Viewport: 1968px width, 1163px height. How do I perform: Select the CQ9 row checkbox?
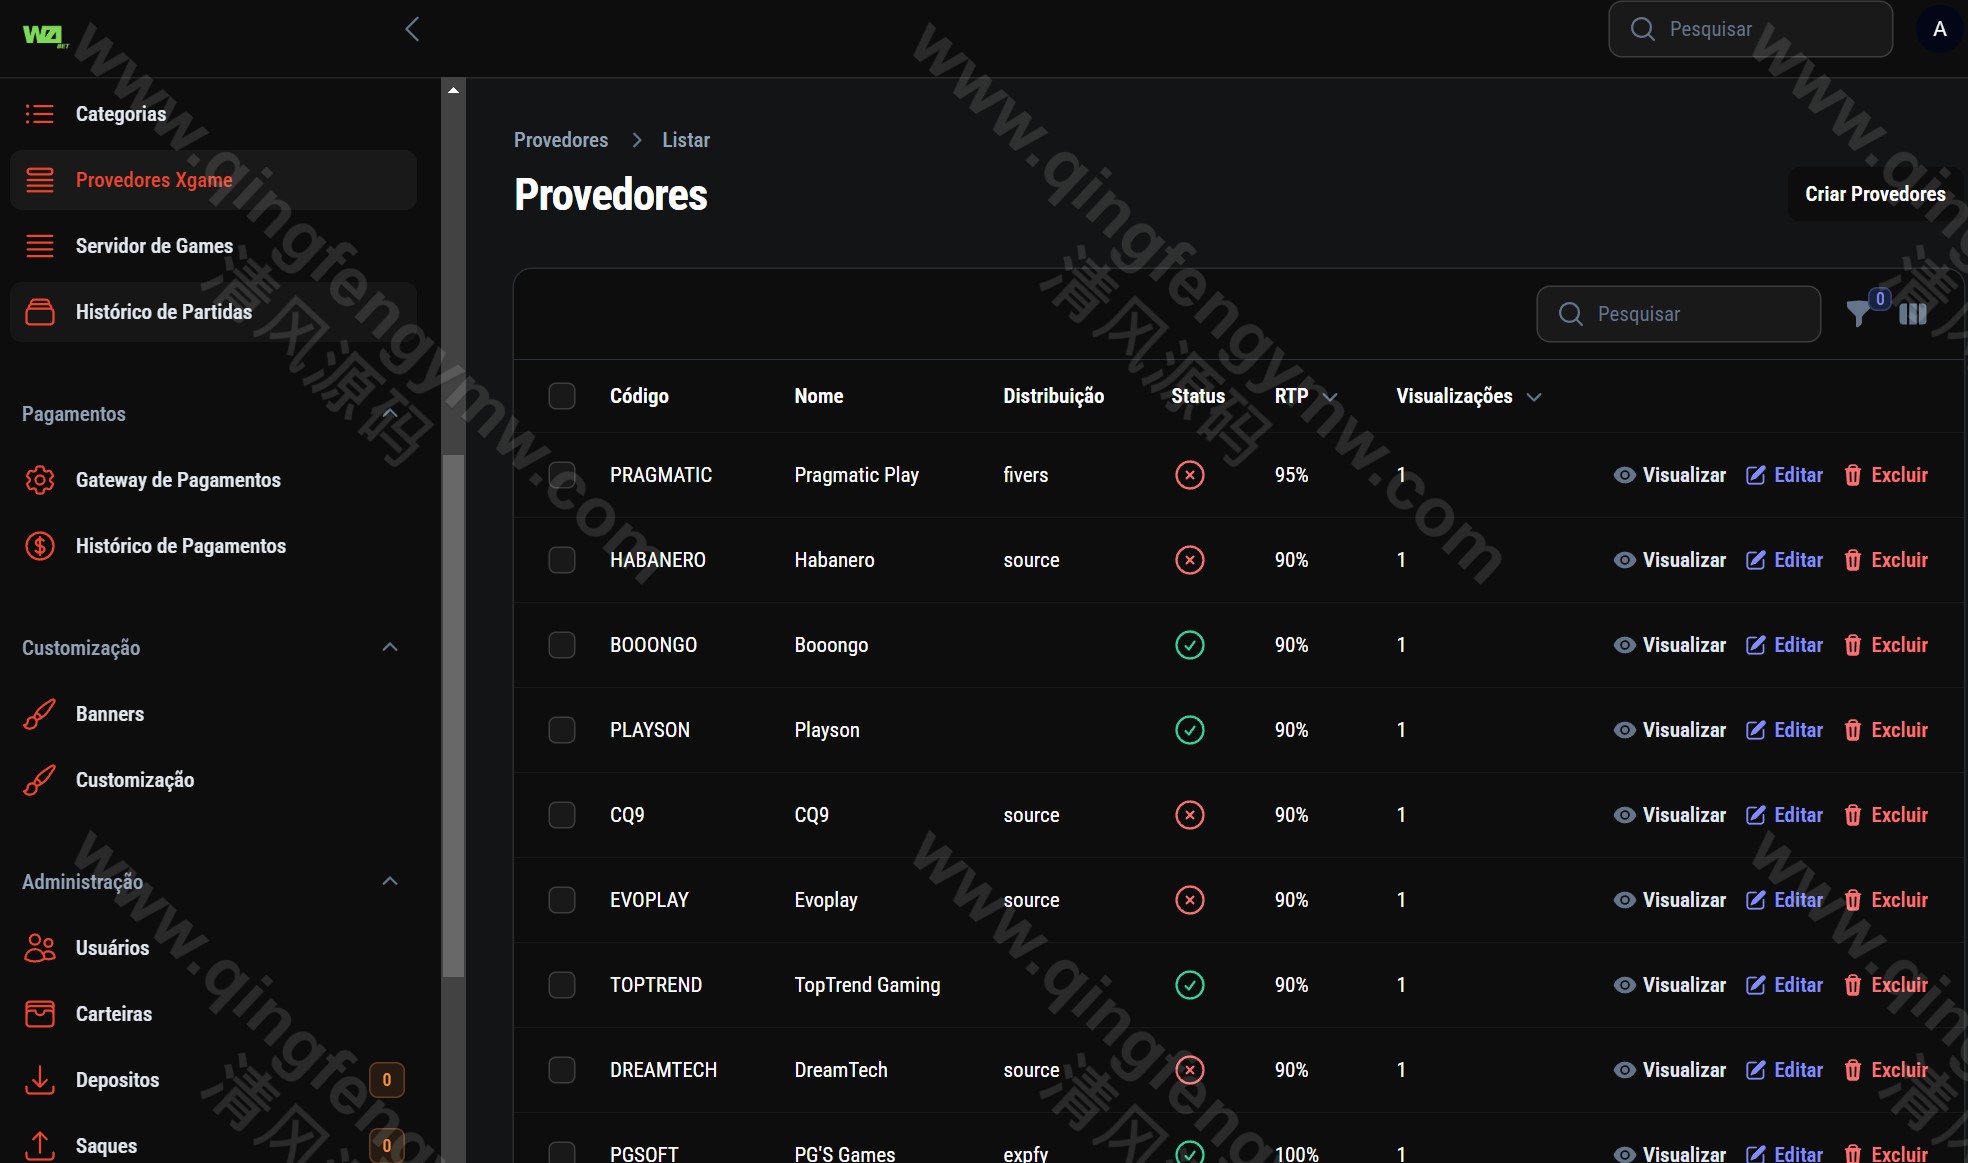pyautogui.click(x=562, y=815)
